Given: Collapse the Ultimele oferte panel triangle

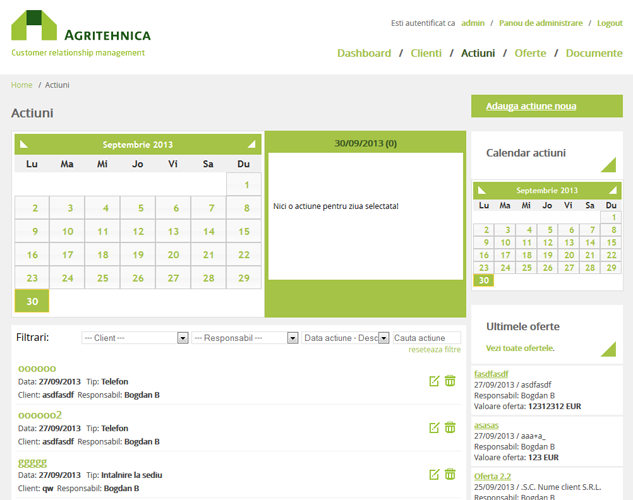Looking at the screenshot, I should point(608,349).
